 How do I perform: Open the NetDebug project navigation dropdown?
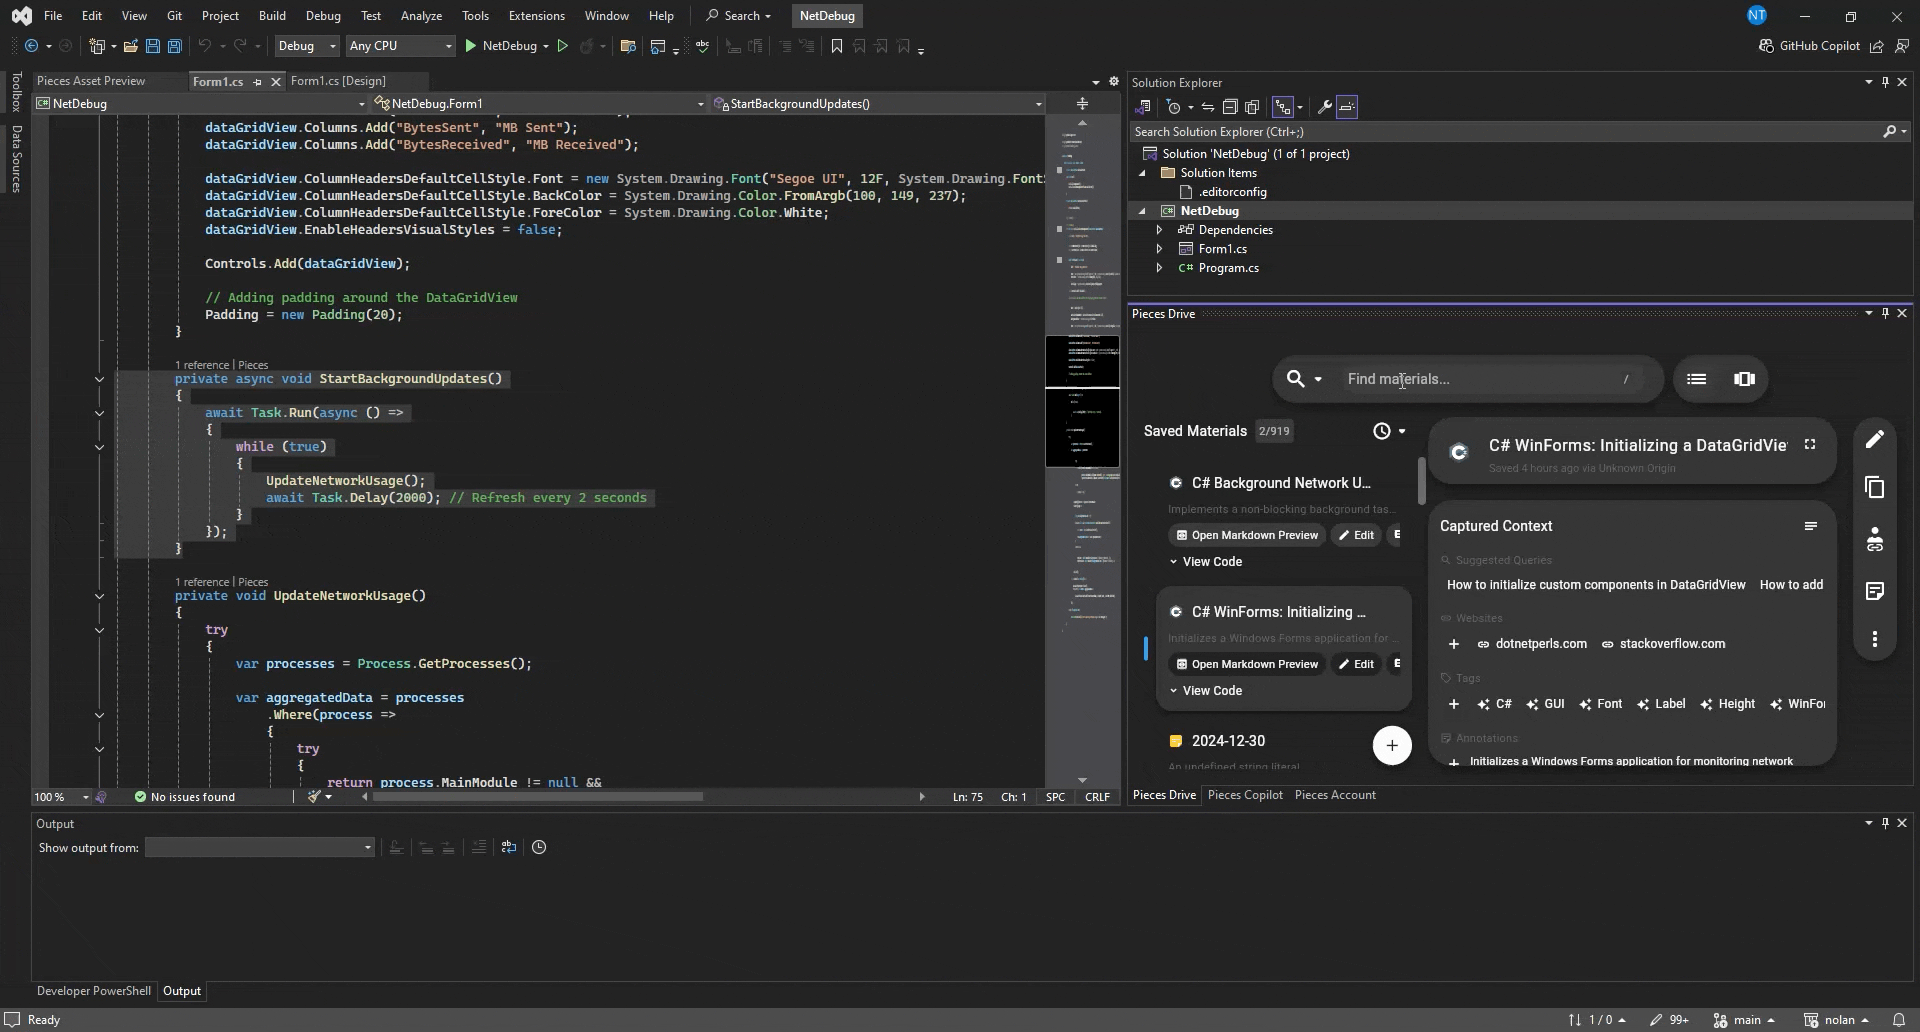pyautogui.click(x=202, y=104)
